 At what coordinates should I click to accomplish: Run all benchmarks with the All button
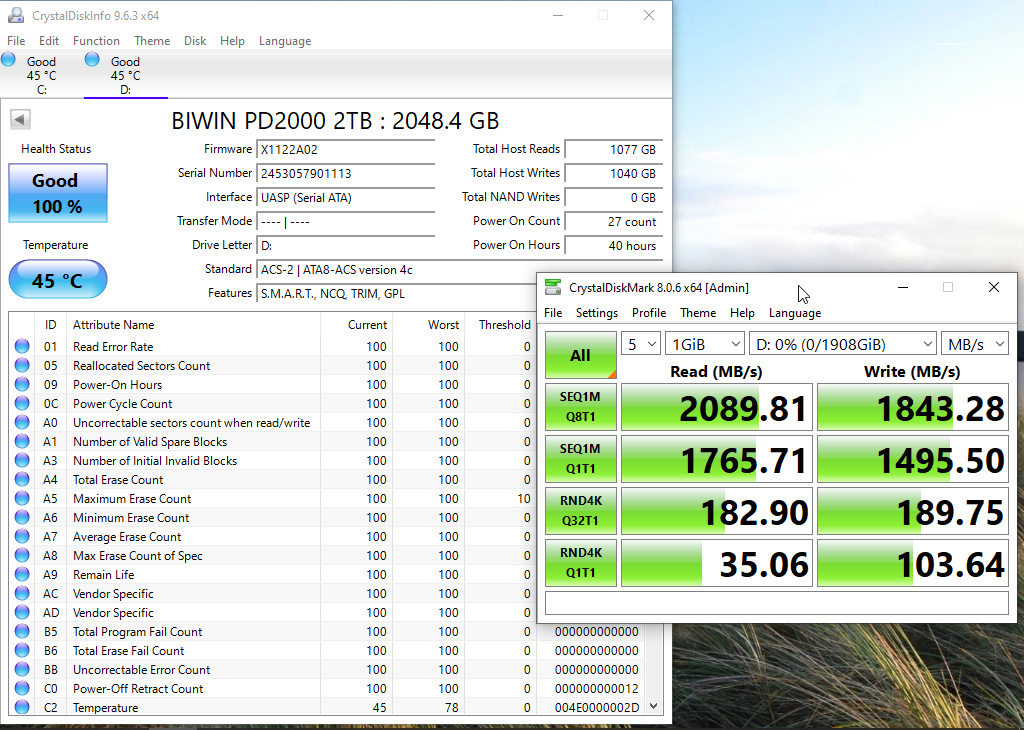tap(580, 355)
